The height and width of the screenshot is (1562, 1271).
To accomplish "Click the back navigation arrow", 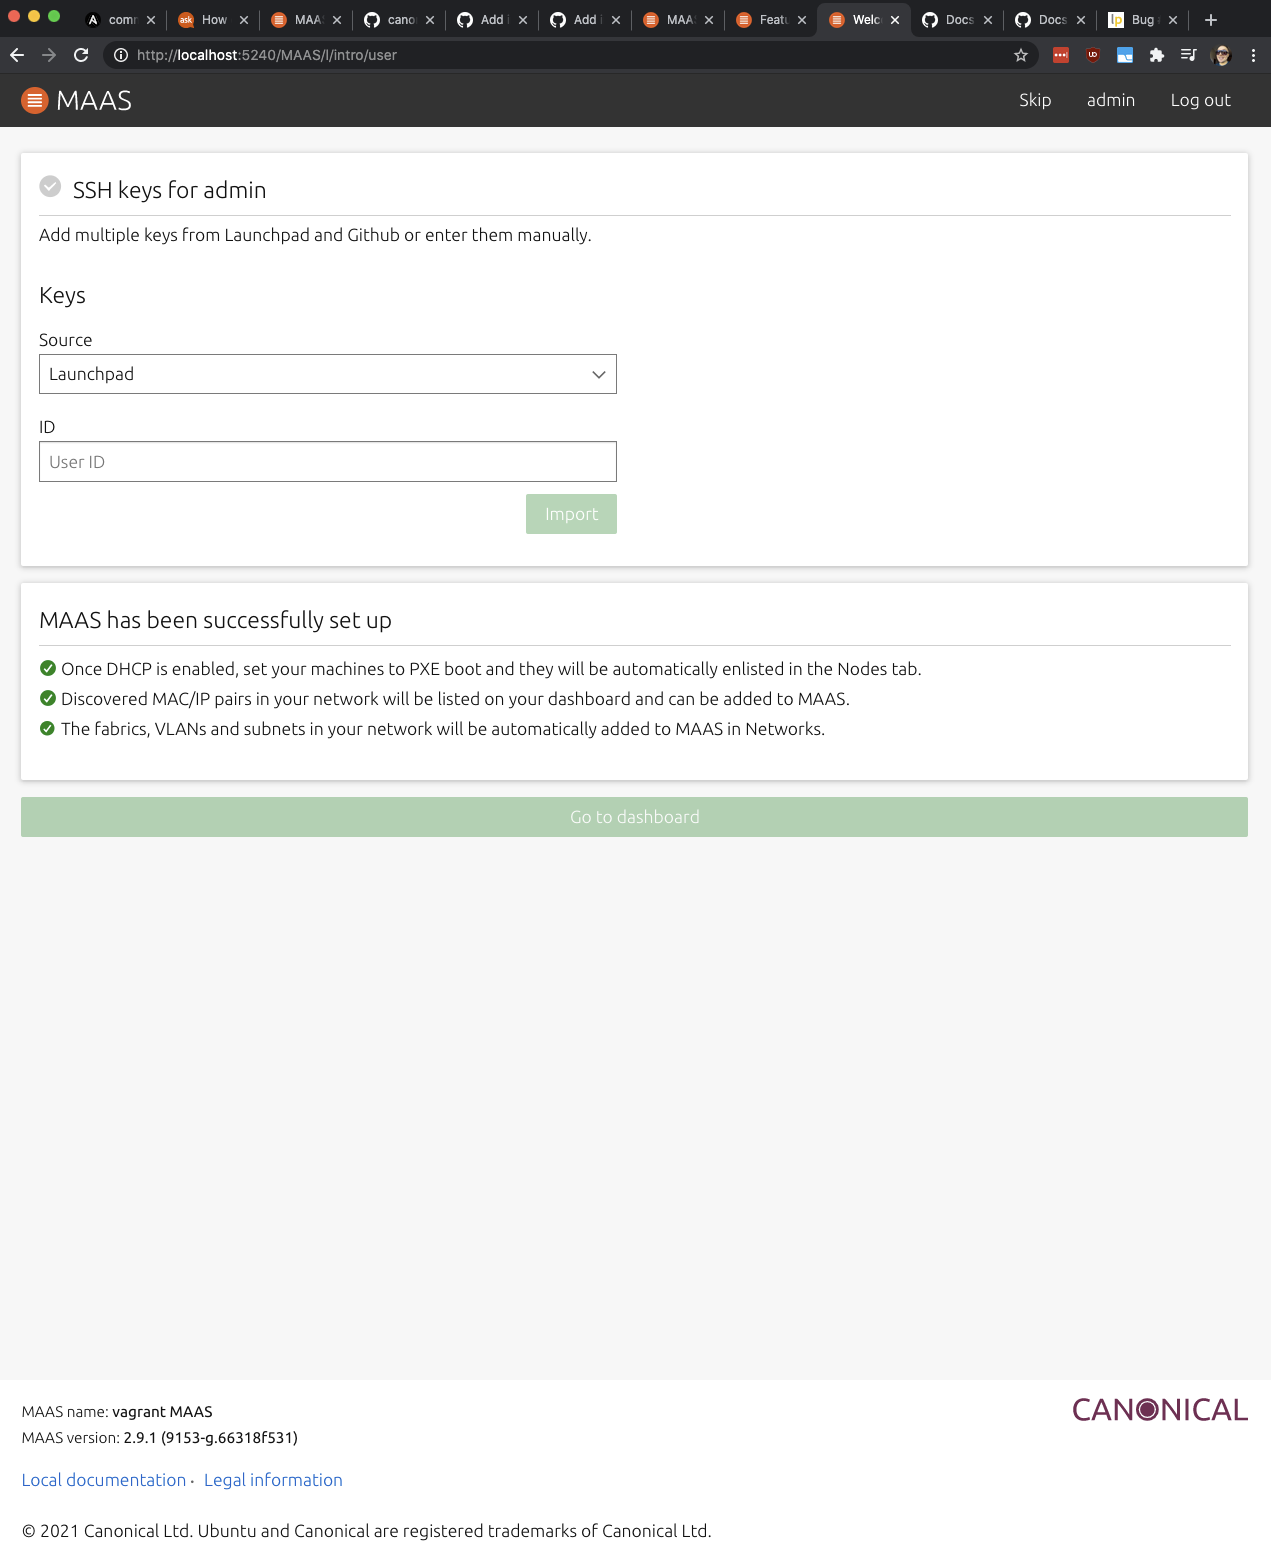I will [17, 55].
